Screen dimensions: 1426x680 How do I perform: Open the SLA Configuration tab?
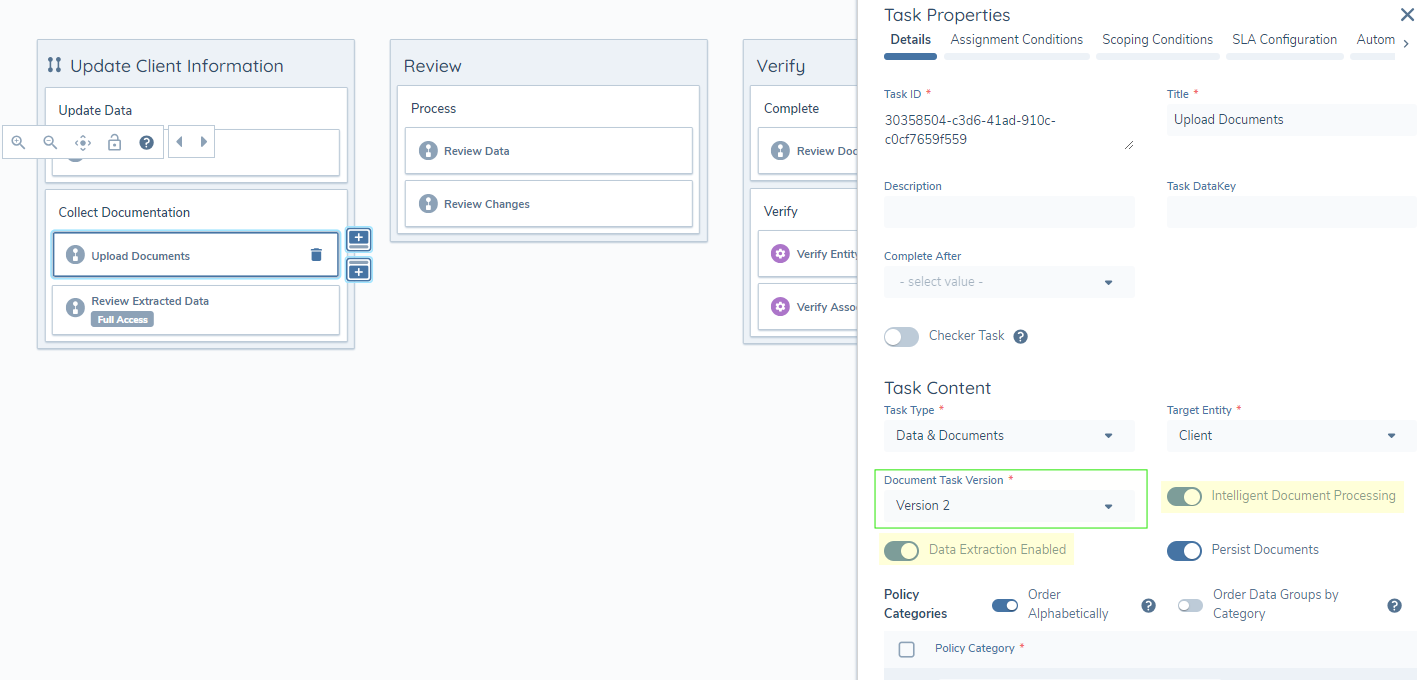pos(1284,39)
